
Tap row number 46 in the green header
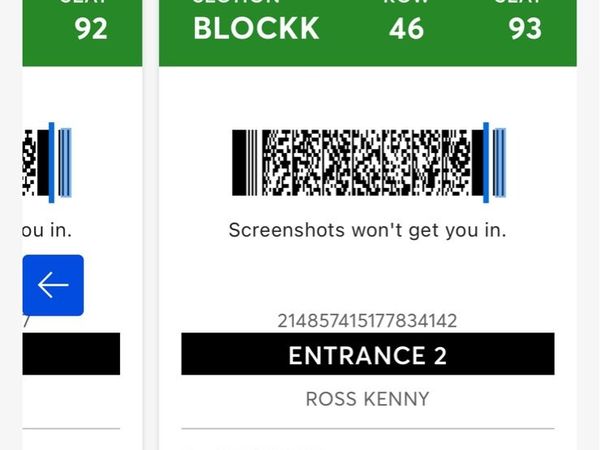[407, 28]
